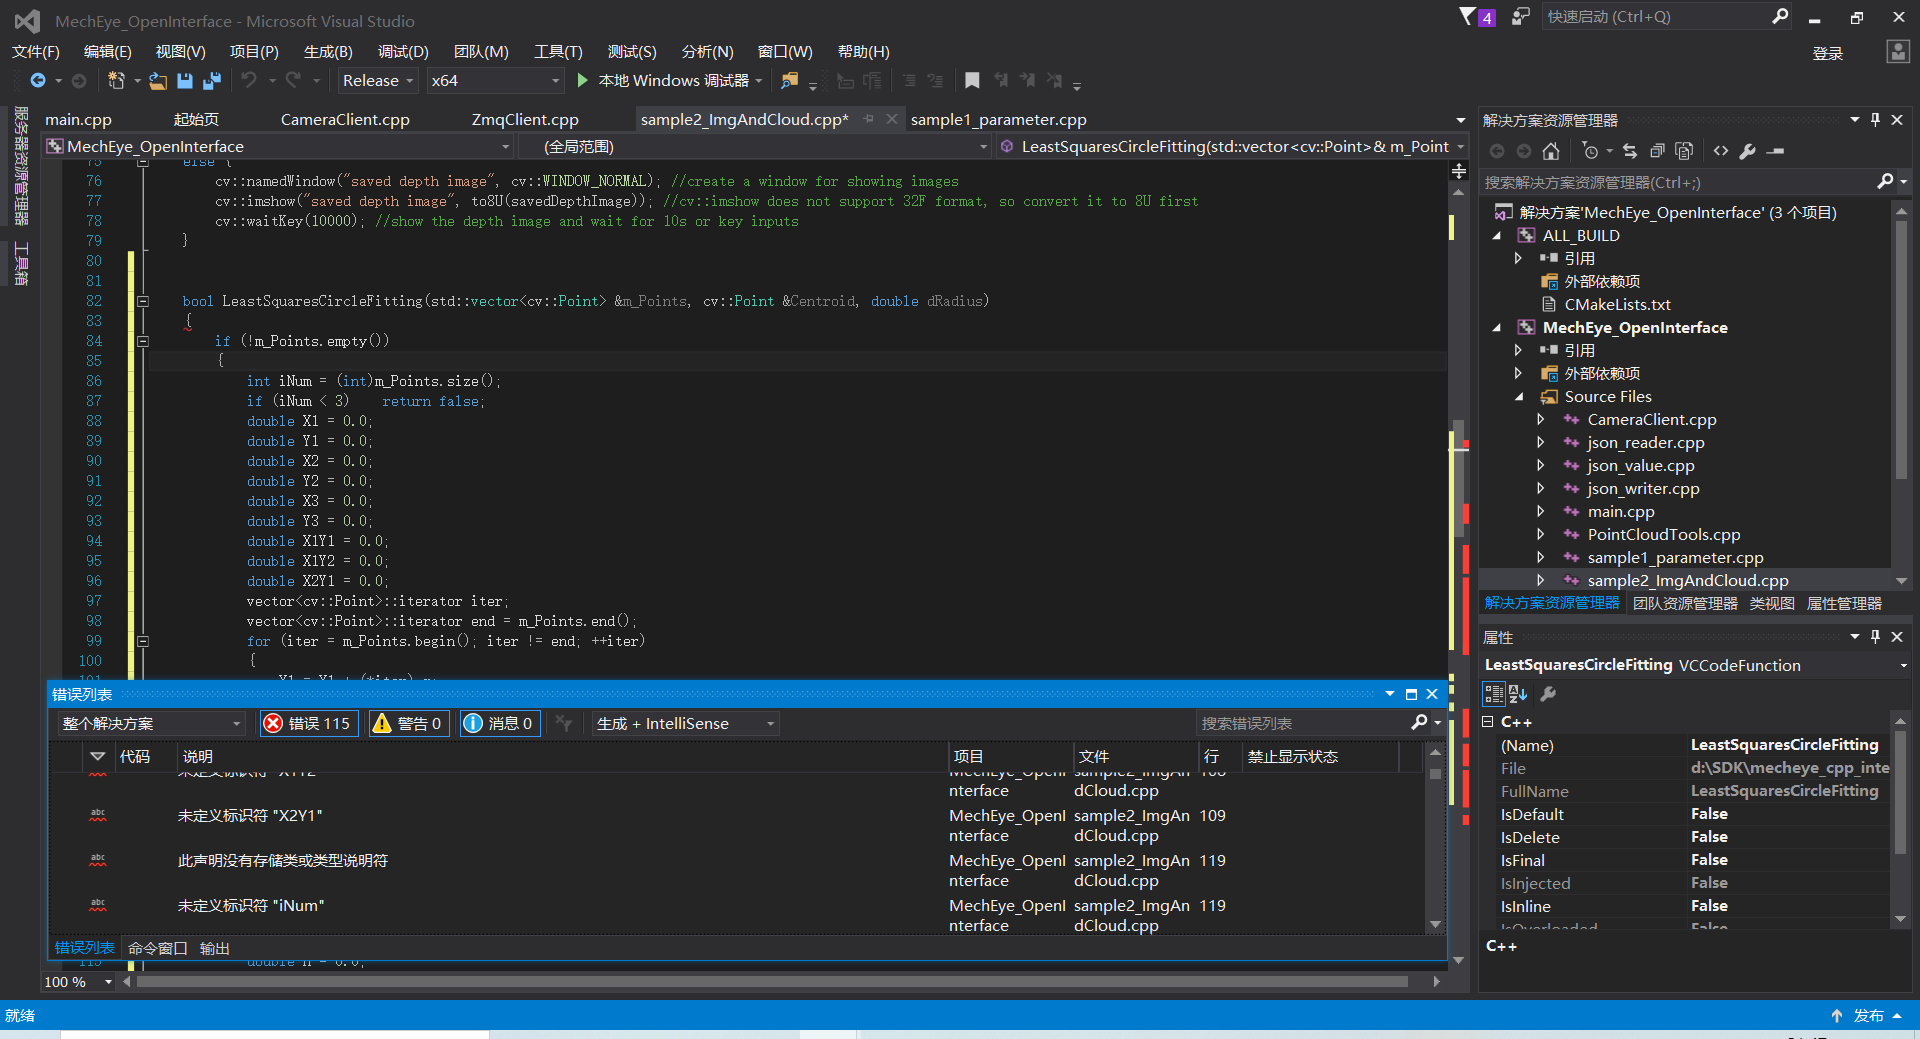Click the categorized view icon in the Properties panel

[1494, 694]
